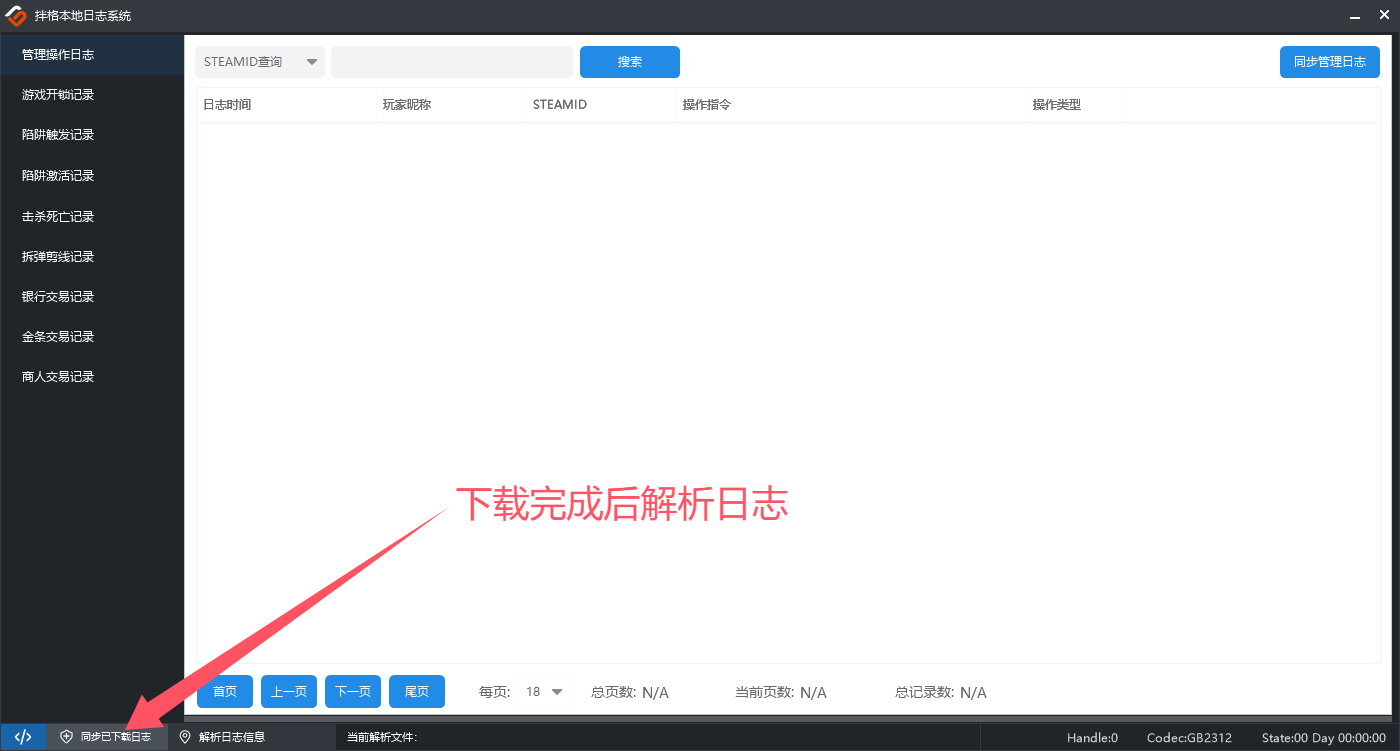1400x751 pixels.
Task: Click the location pin icon for 解析日志信息
Action: [x=185, y=737]
